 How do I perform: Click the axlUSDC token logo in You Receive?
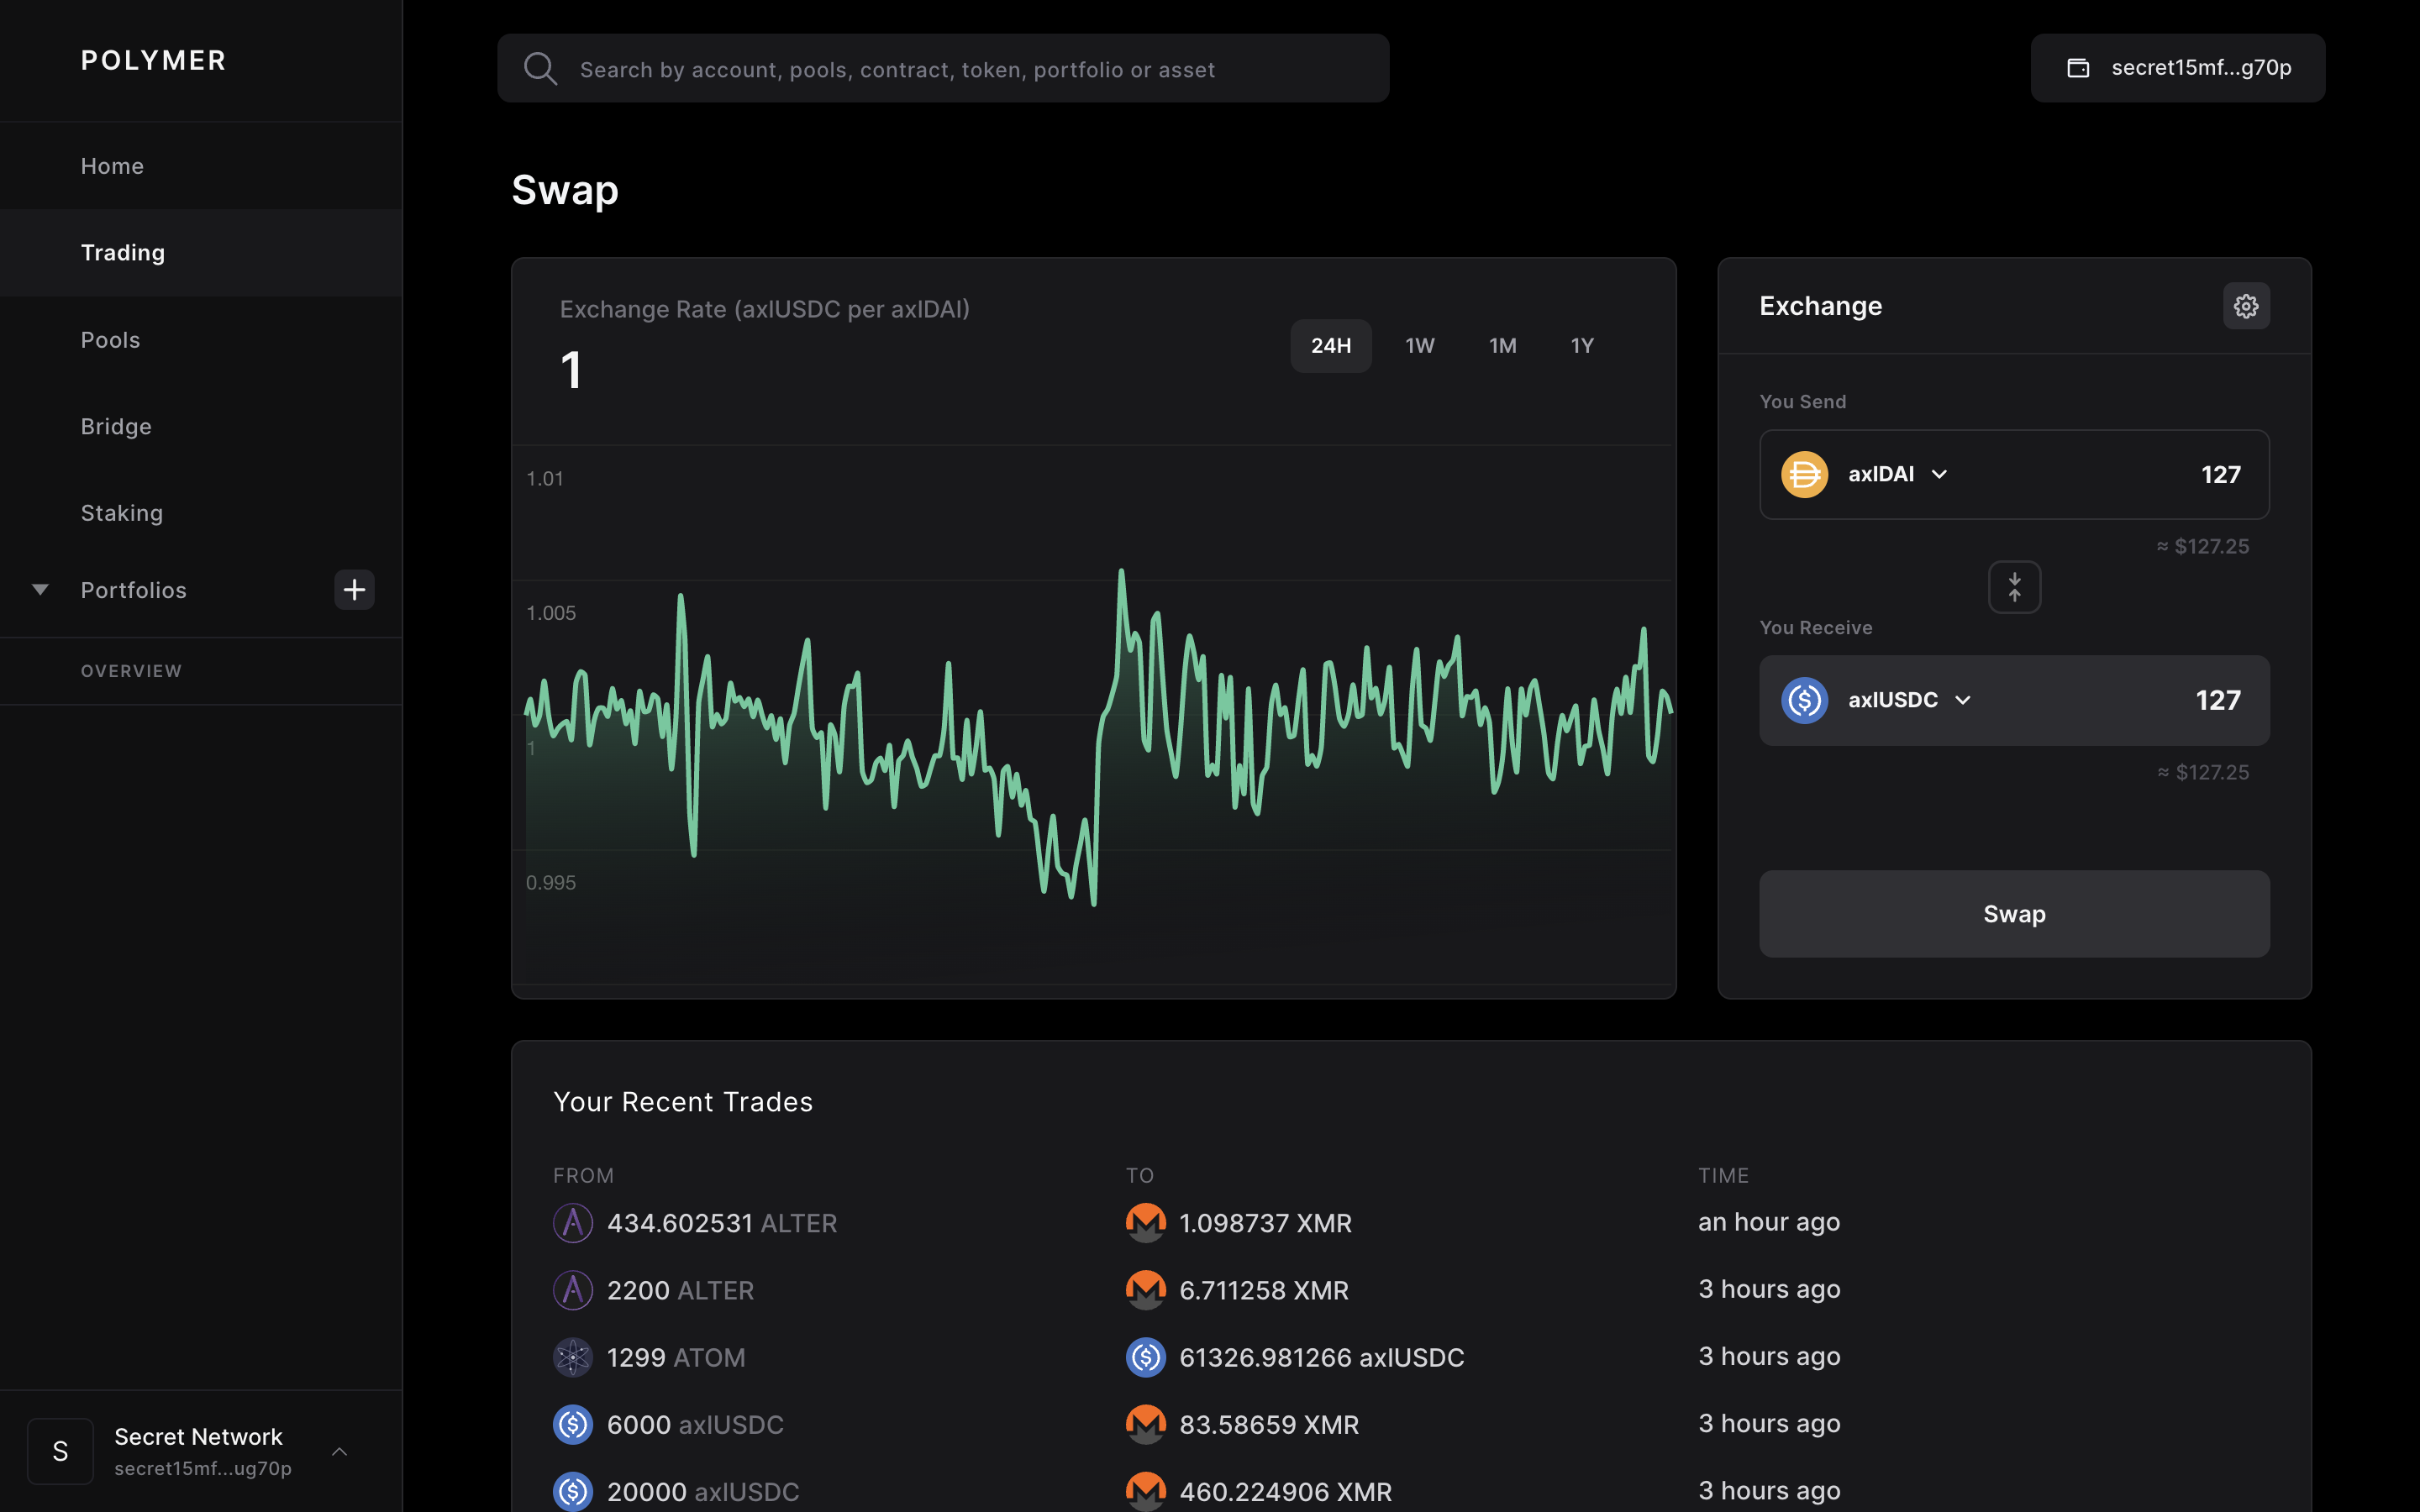point(1803,700)
